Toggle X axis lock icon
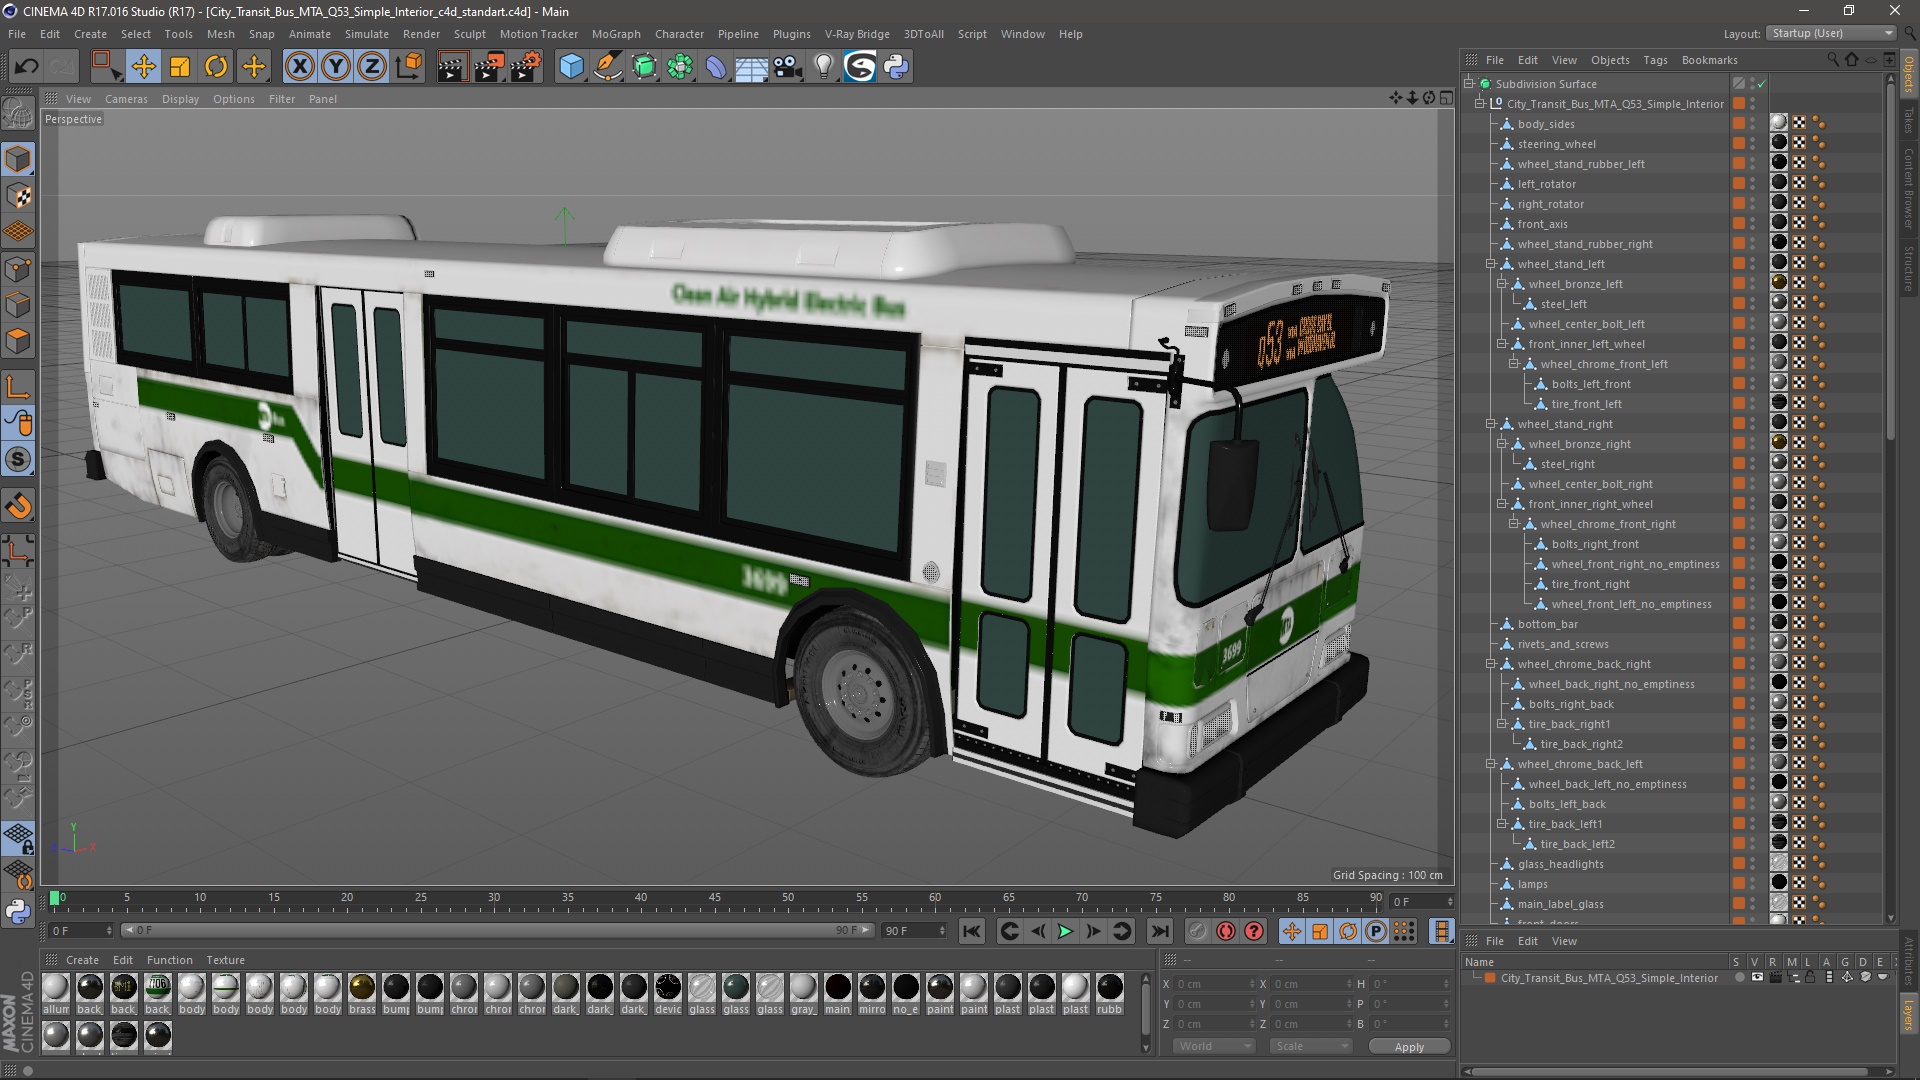Image resolution: width=1920 pixels, height=1080 pixels. pos(299,66)
